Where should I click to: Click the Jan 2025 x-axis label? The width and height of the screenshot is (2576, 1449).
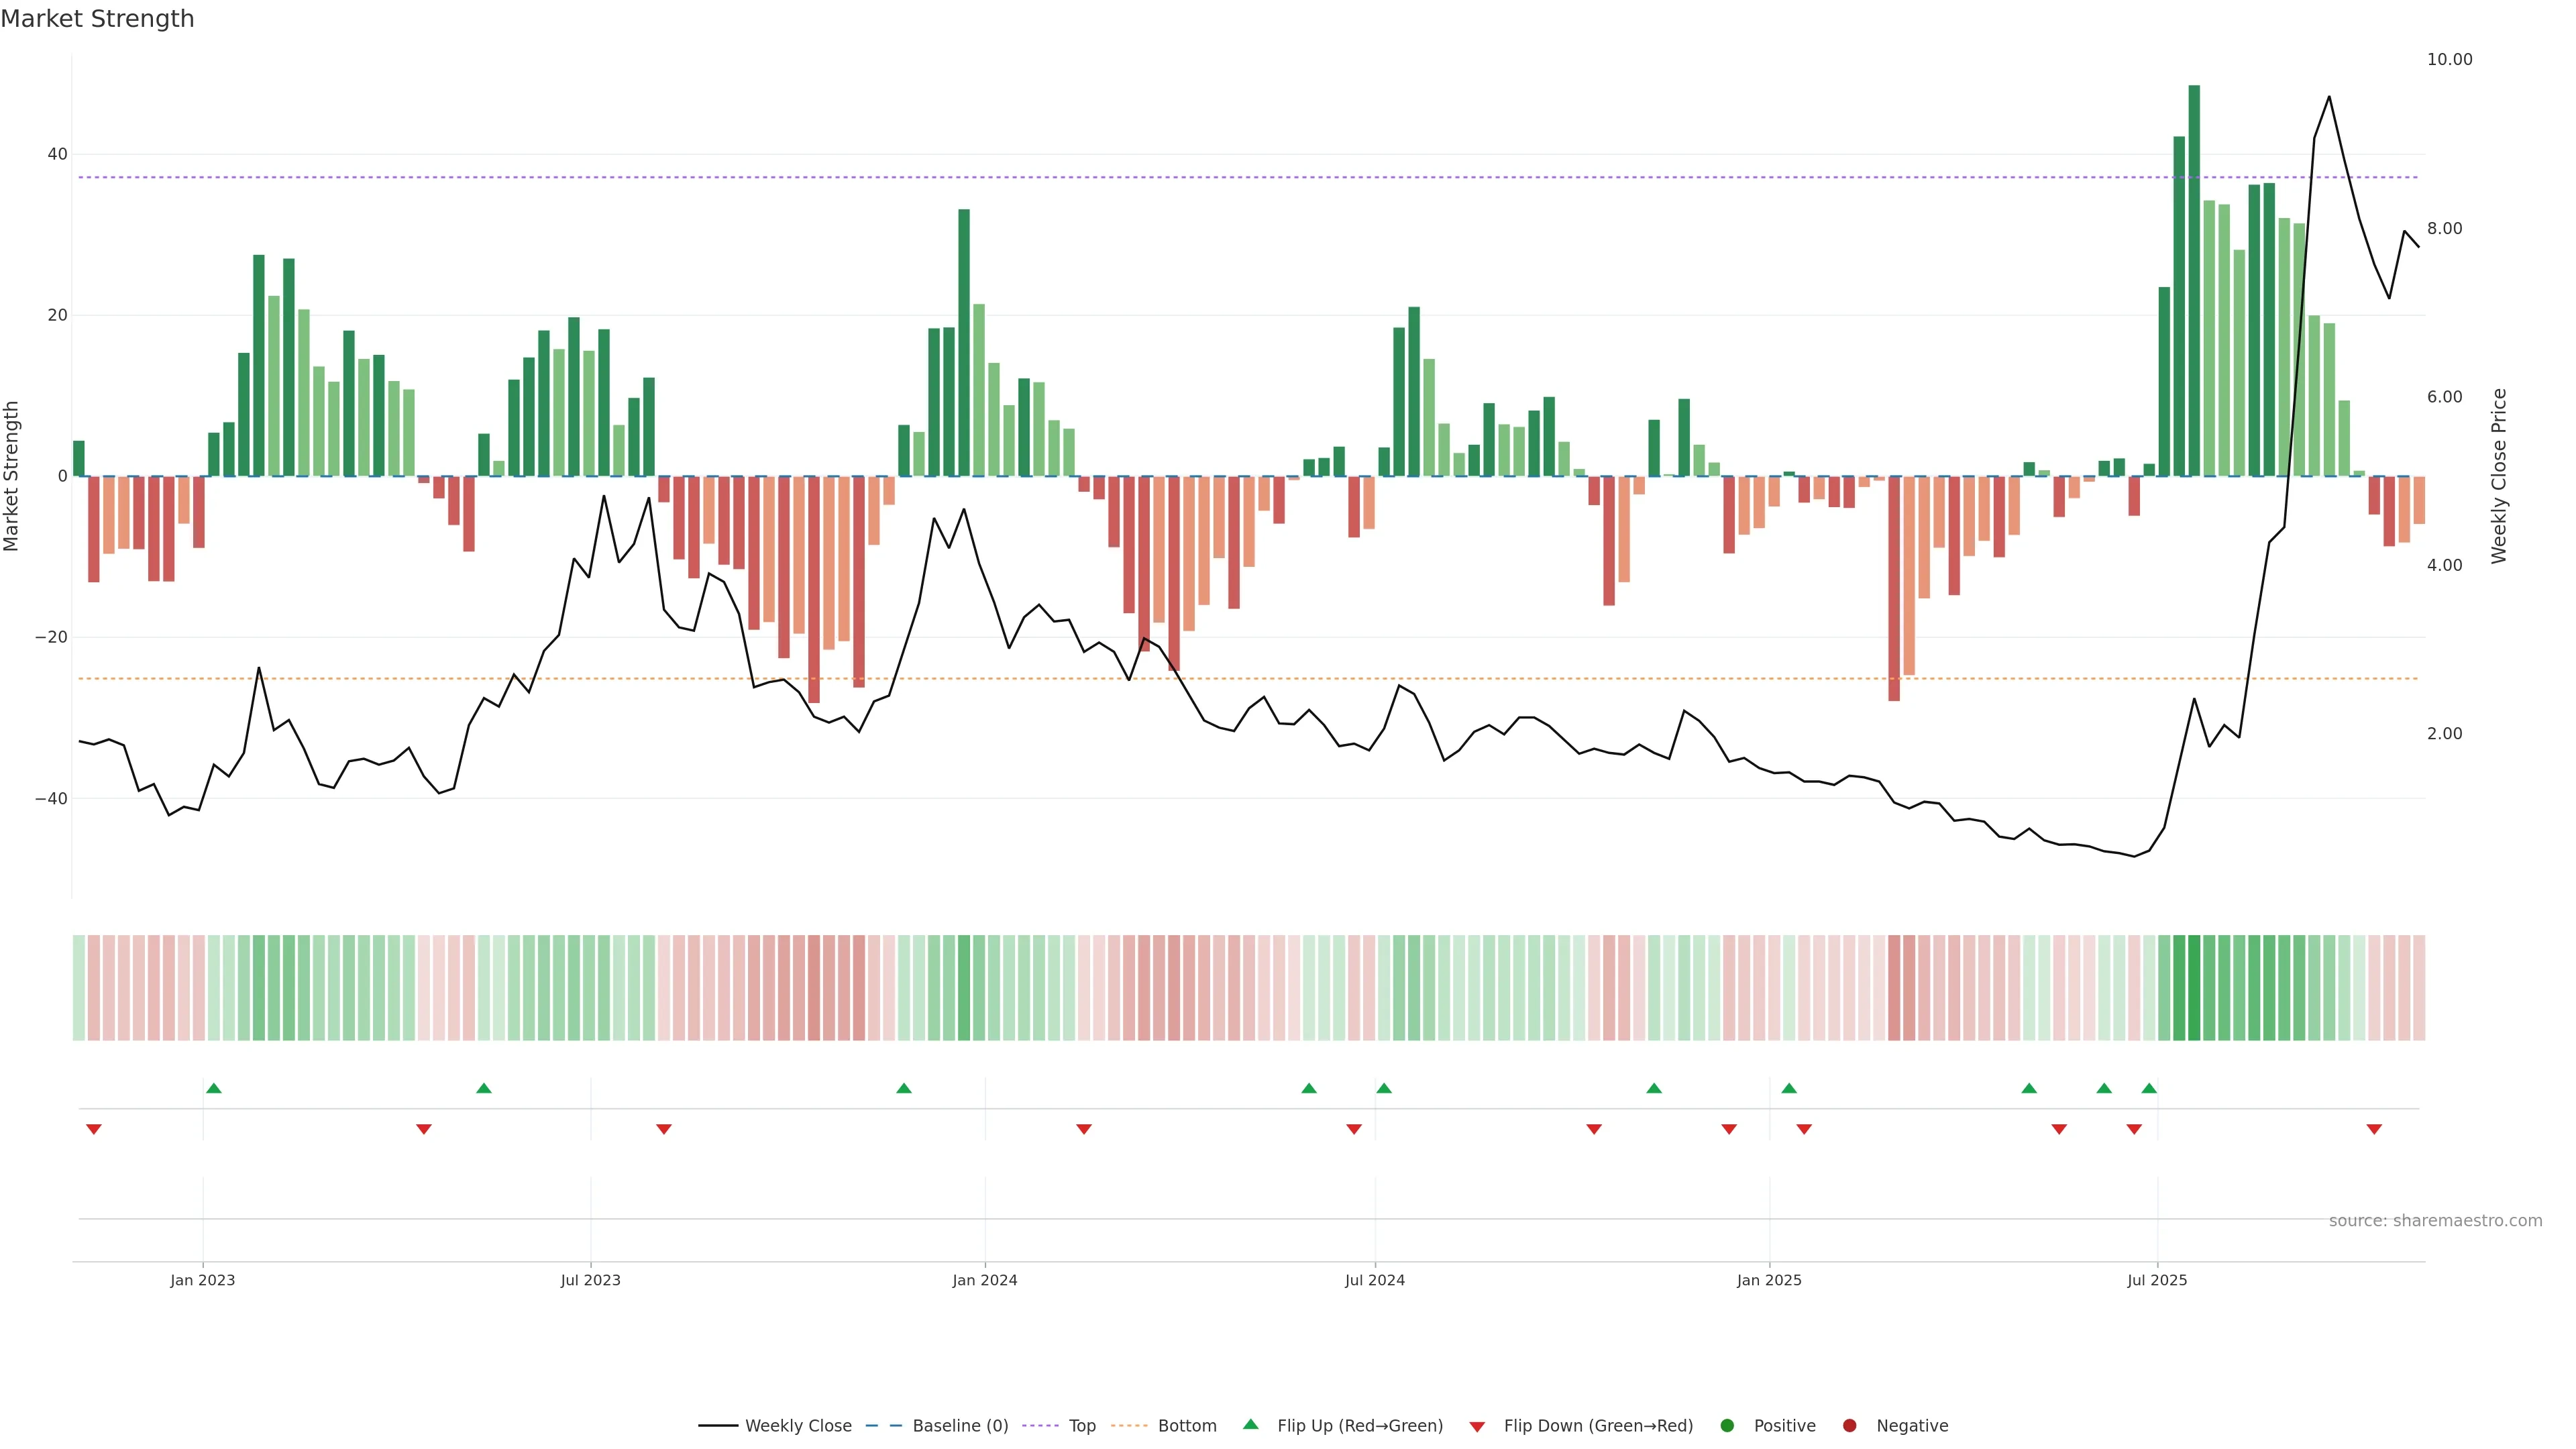coord(1769,1280)
